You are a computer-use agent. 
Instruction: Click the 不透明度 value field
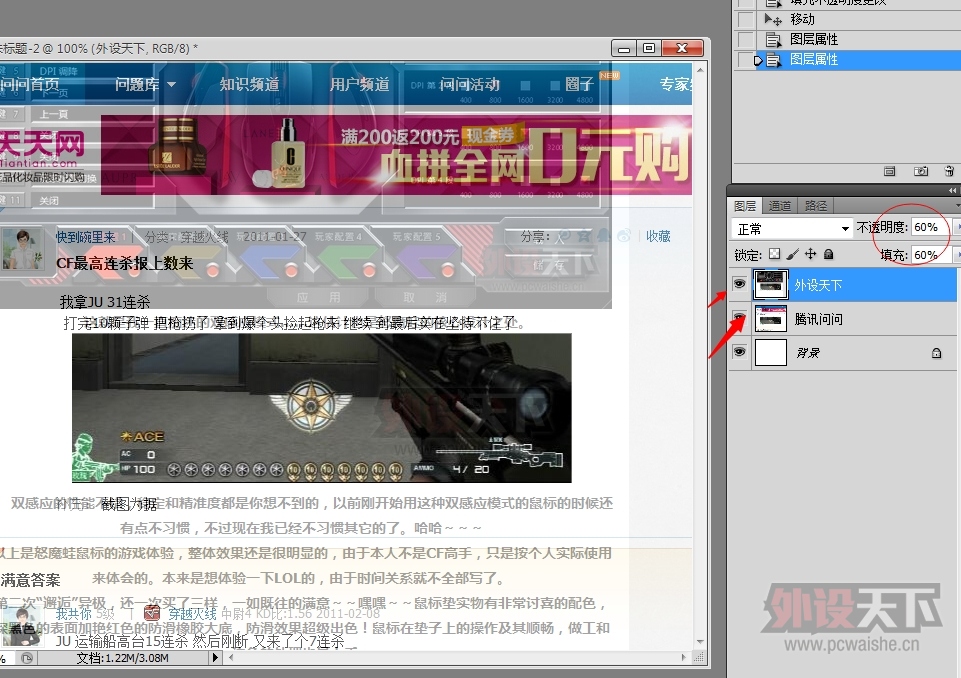(x=930, y=227)
